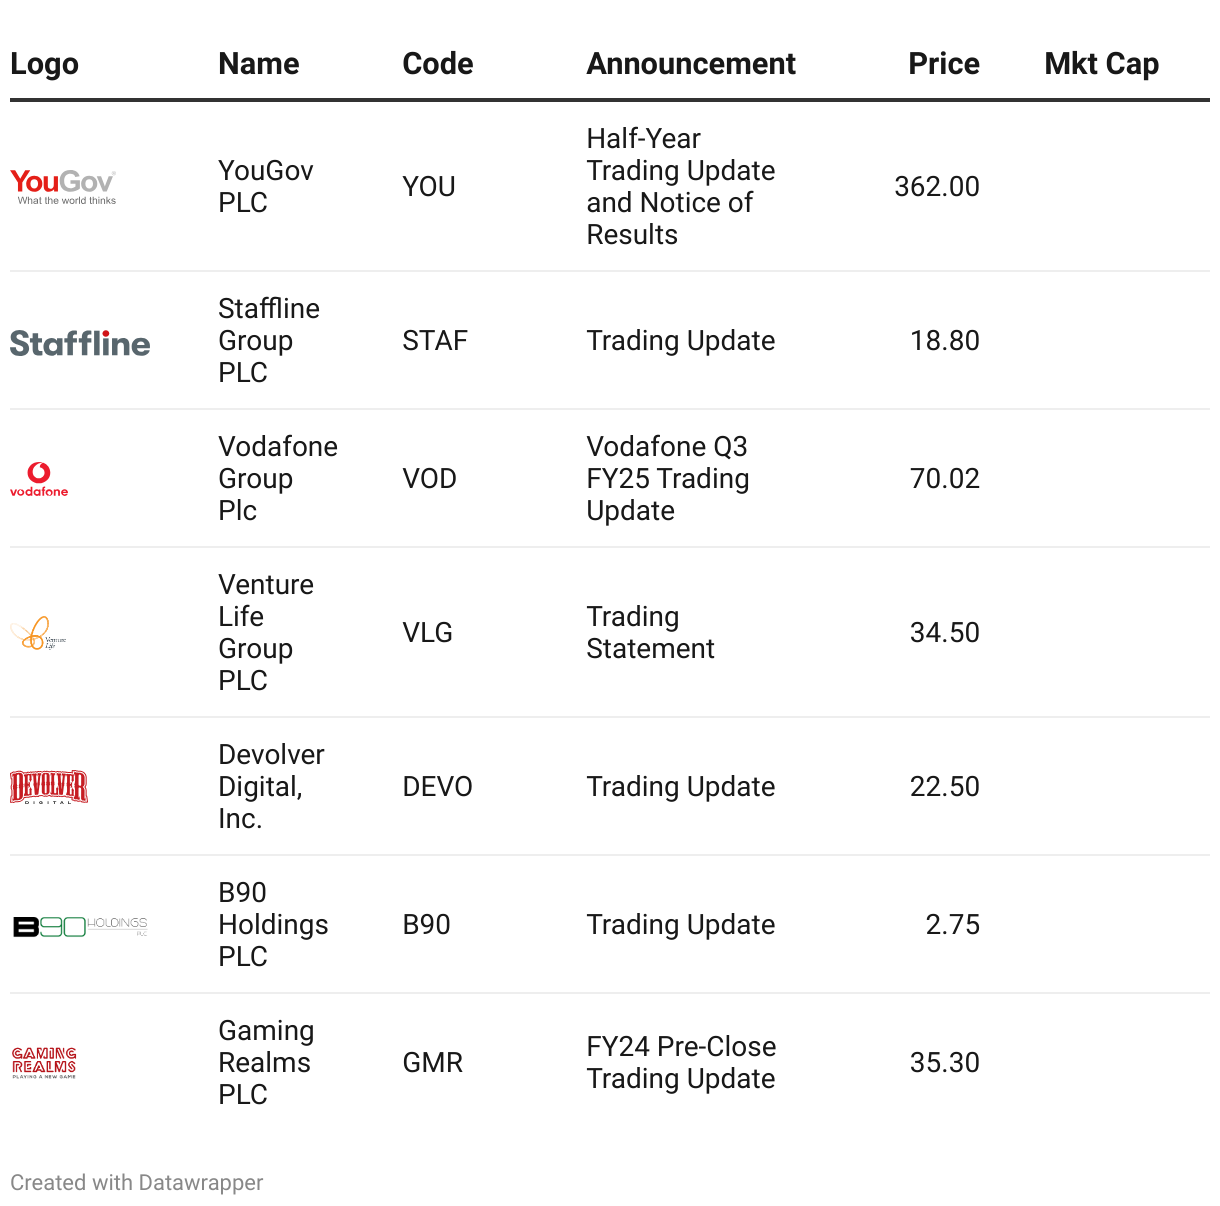Click the Price column header
Screen dimensions: 1220x1206
(x=943, y=64)
